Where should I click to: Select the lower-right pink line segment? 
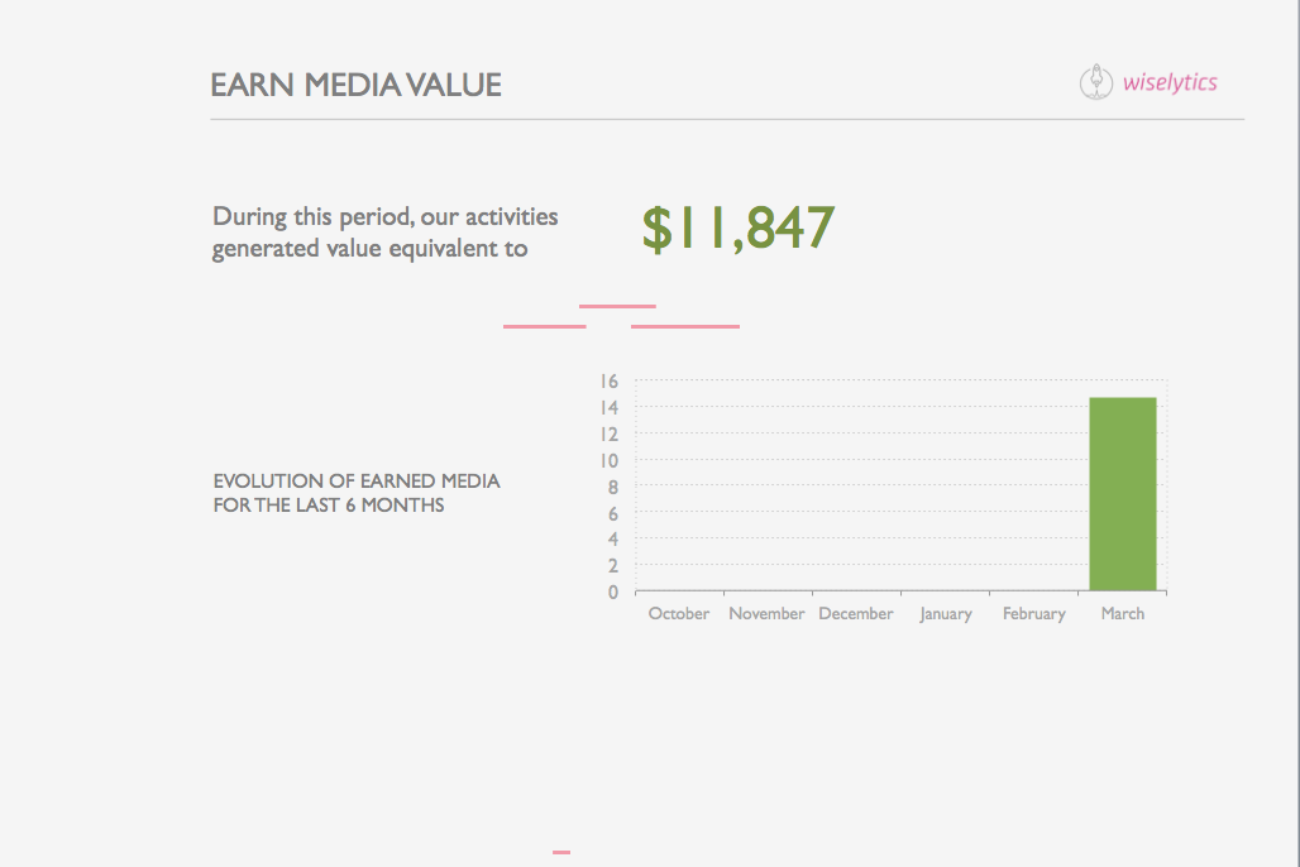[x=685, y=326]
